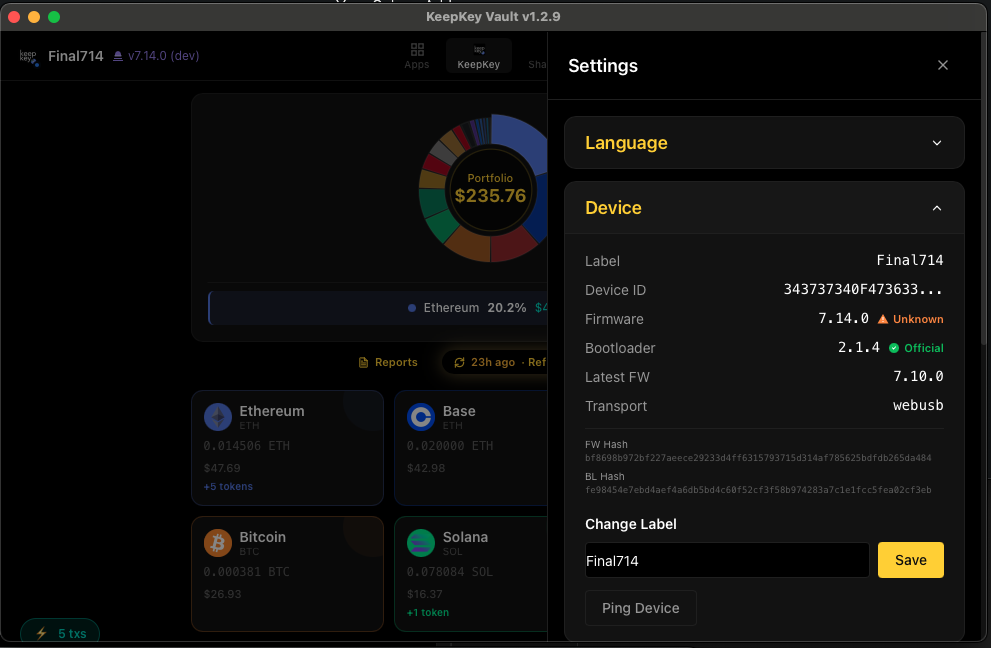
Task: Close the Settings panel
Action: pyautogui.click(x=942, y=65)
